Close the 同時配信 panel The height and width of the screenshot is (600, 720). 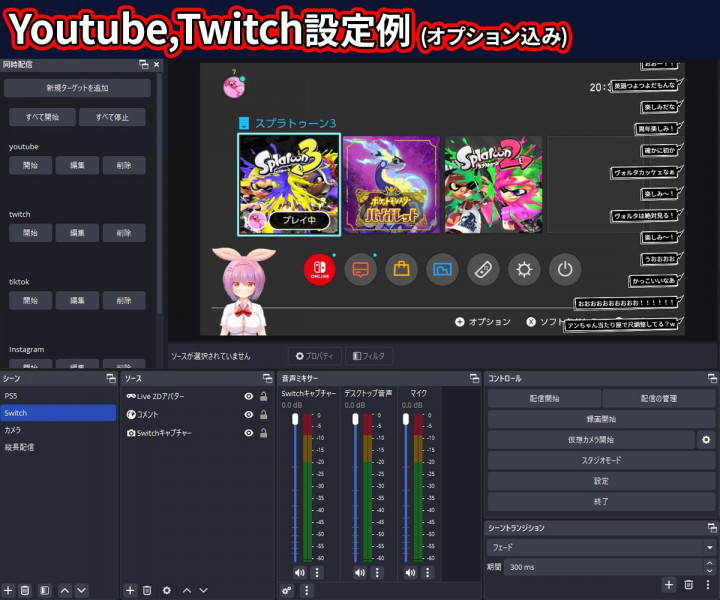pyautogui.click(x=157, y=65)
